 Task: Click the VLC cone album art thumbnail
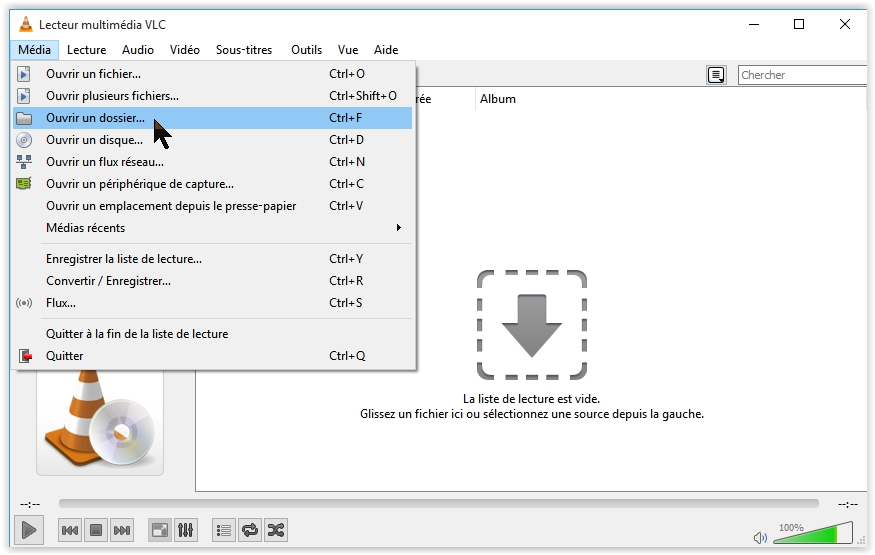100,422
